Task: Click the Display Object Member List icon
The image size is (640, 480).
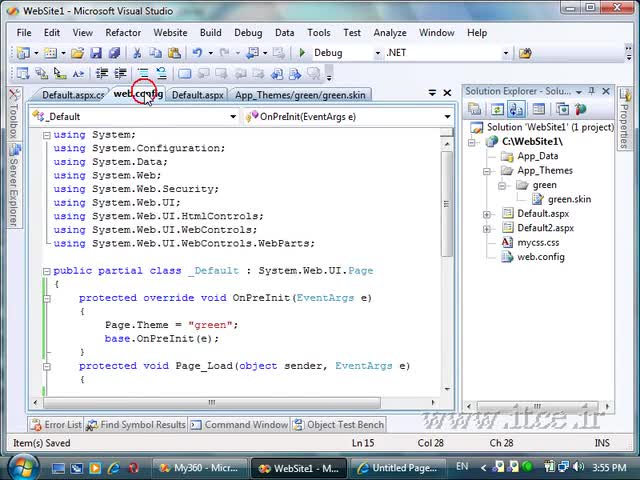Action: [x=23, y=73]
